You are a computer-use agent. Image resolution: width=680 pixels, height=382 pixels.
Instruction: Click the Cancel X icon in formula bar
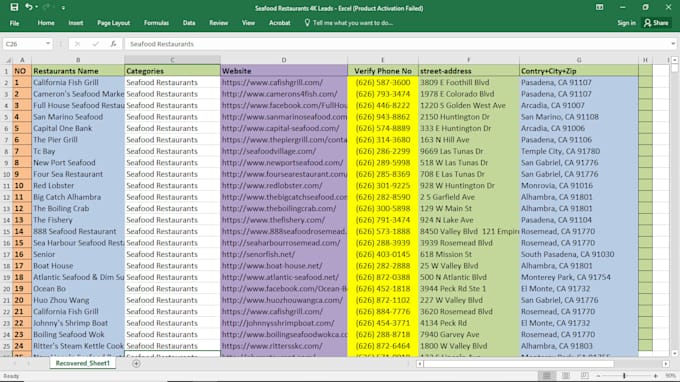pyautogui.click(x=77, y=44)
